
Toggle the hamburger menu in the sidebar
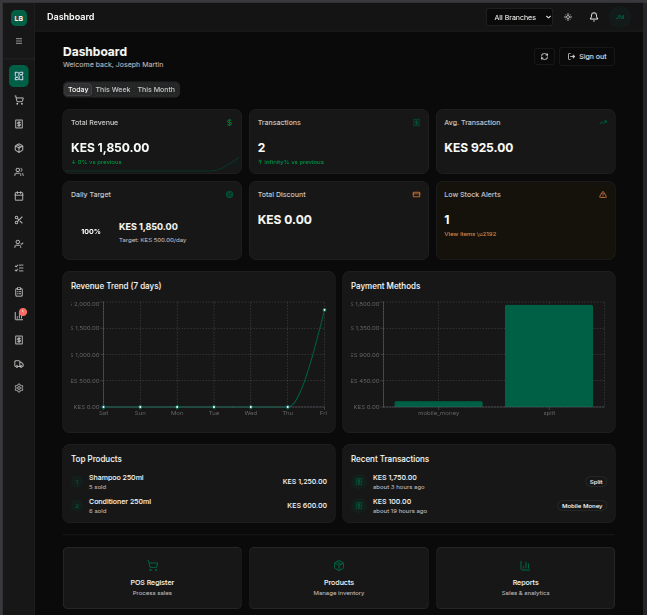19,41
